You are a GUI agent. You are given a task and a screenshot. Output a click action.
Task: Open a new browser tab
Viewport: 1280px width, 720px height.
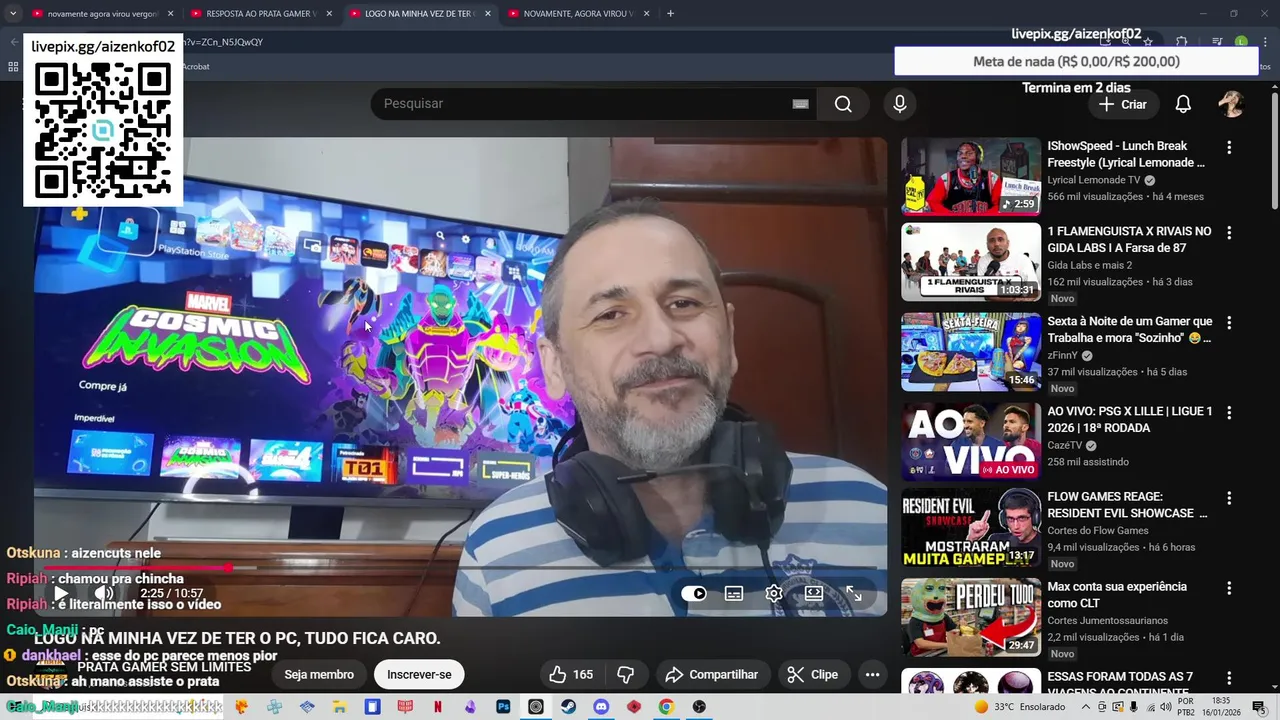[x=670, y=14]
